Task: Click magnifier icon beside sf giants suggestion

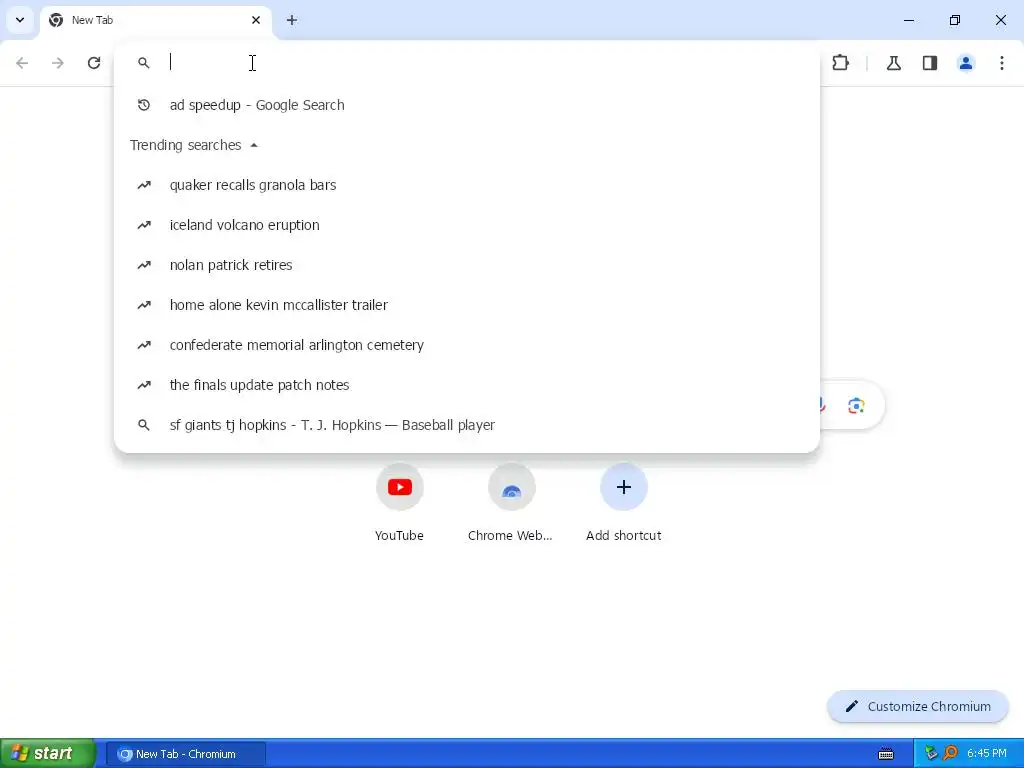Action: pos(144,425)
